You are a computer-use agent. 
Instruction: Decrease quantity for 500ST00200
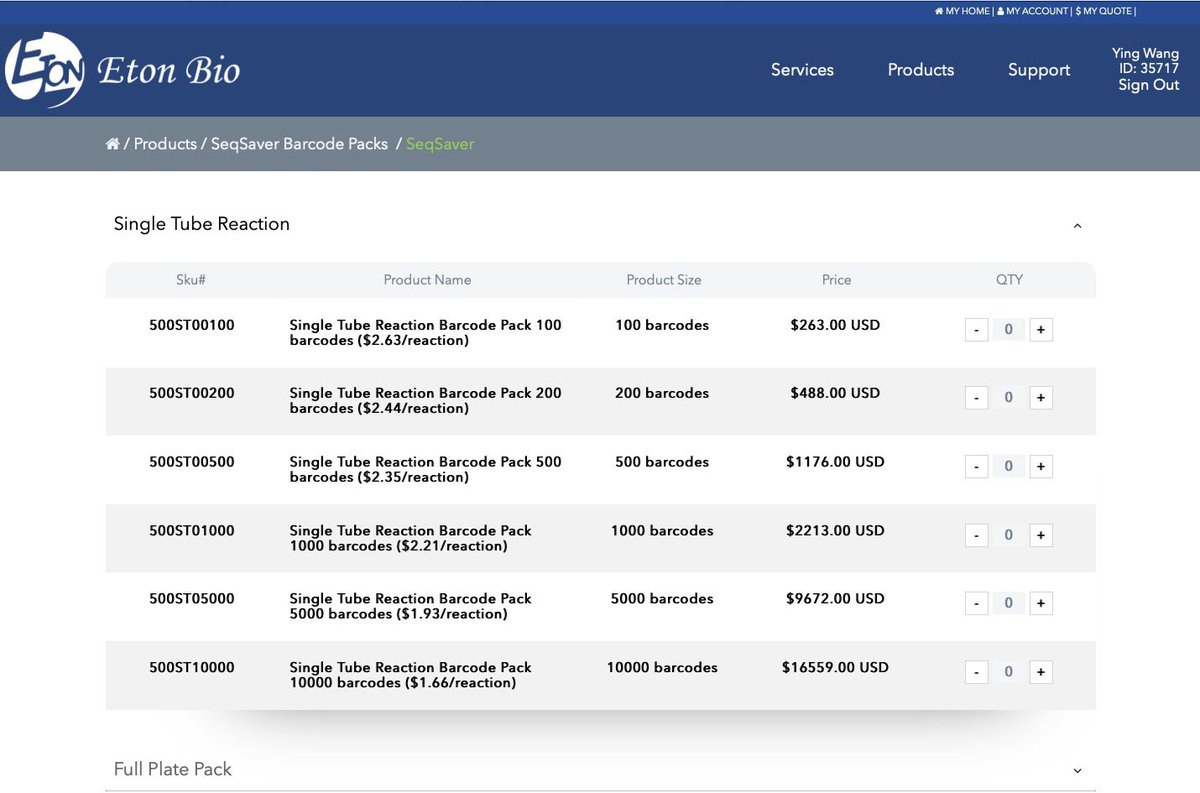click(x=976, y=398)
